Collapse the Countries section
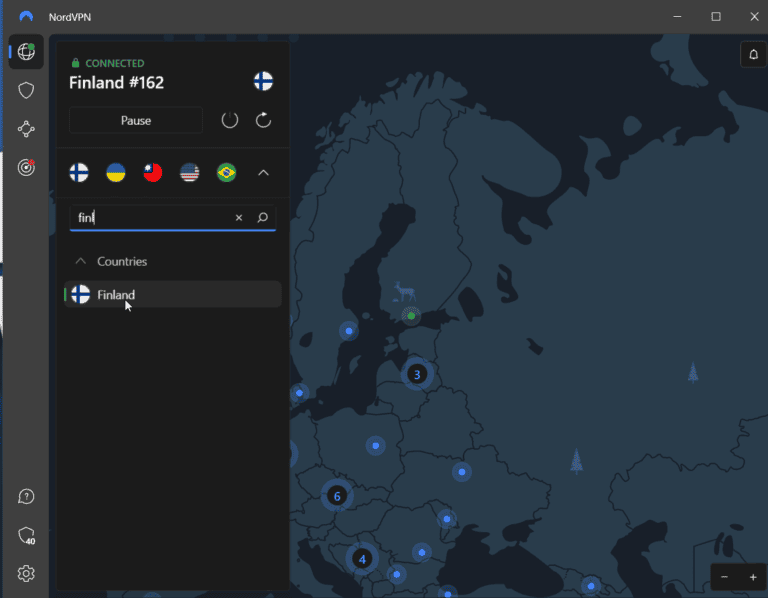Image resolution: width=768 pixels, height=598 pixels. (81, 261)
